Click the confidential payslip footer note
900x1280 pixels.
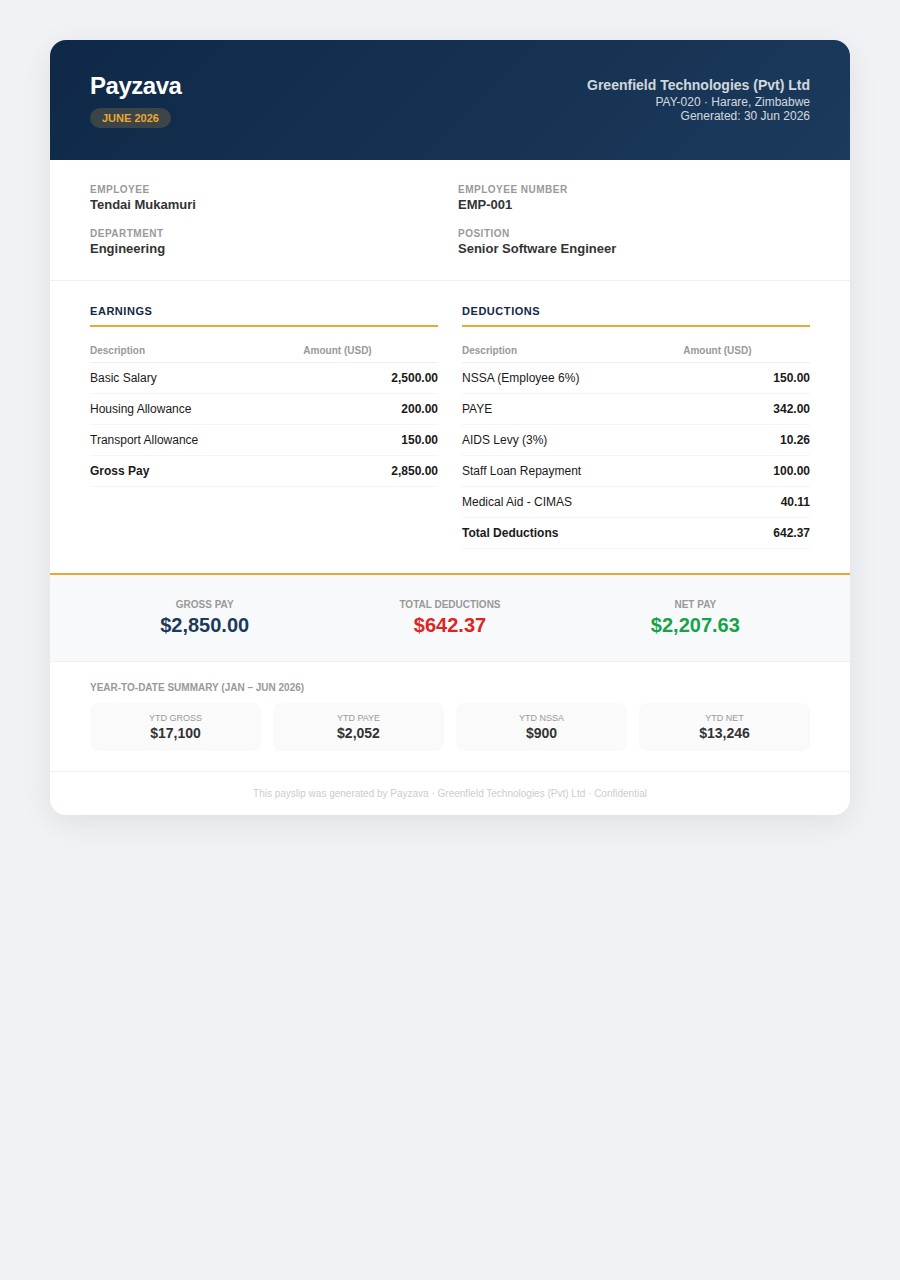450,794
